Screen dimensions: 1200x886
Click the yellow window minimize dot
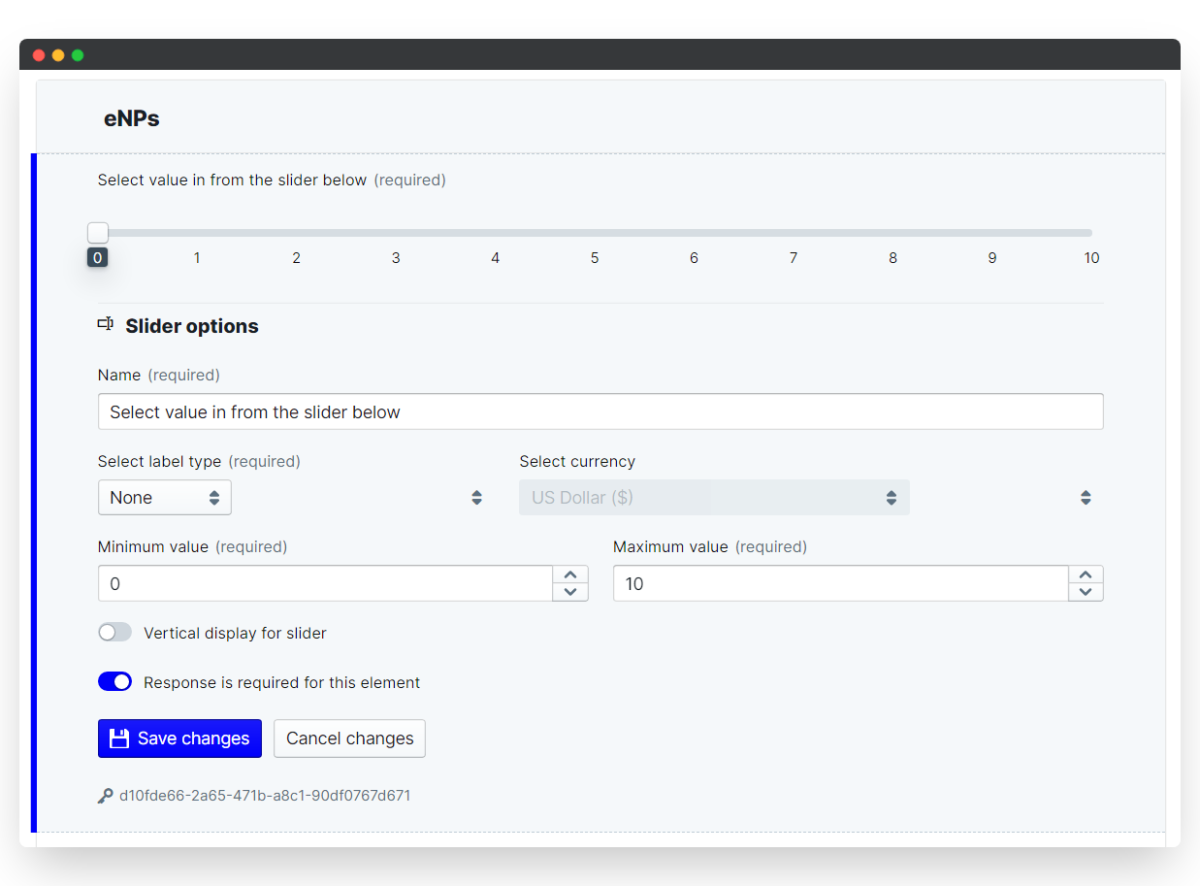click(x=58, y=55)
